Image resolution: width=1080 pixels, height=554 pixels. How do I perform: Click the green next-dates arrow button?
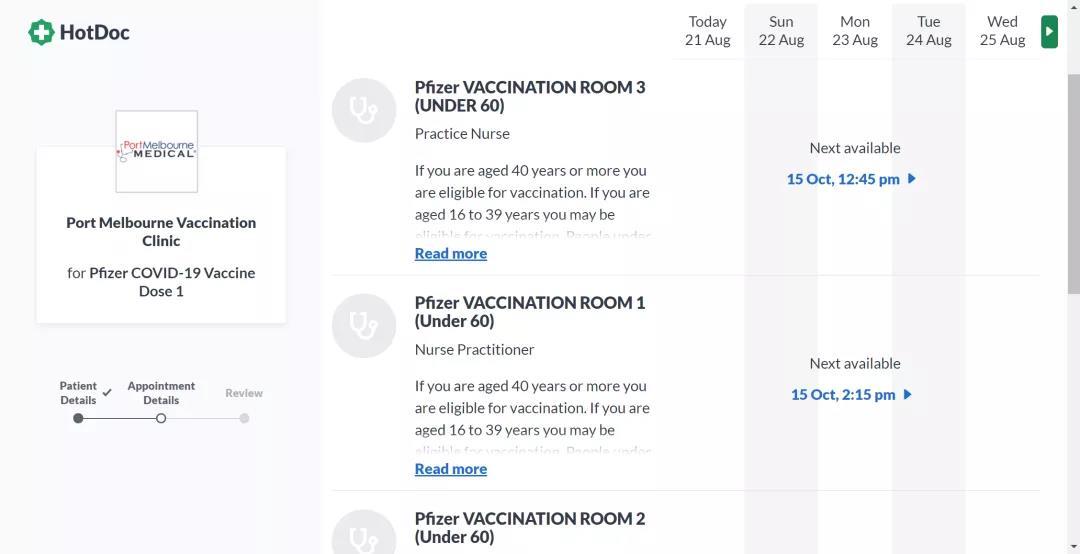pos(1049,31)
